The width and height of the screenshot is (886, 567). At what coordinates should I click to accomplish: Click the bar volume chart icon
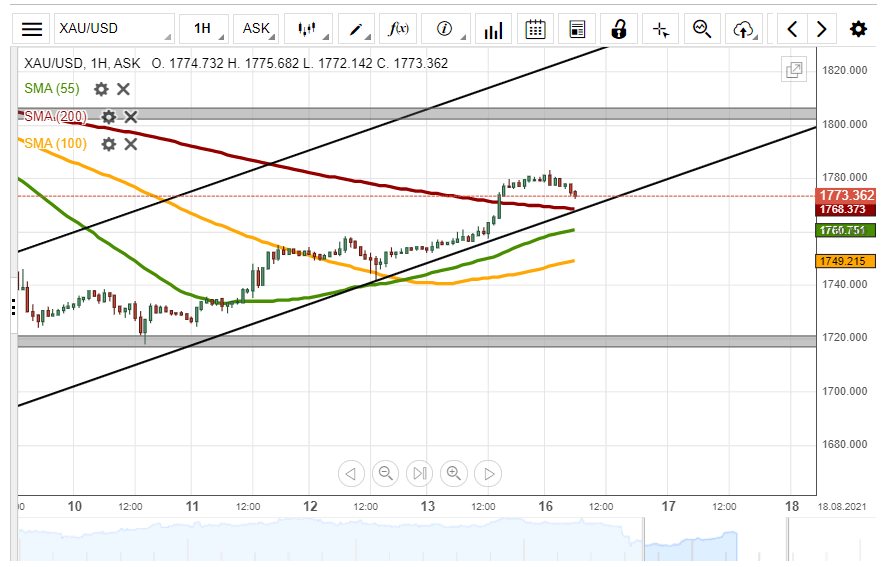(493, 29)
